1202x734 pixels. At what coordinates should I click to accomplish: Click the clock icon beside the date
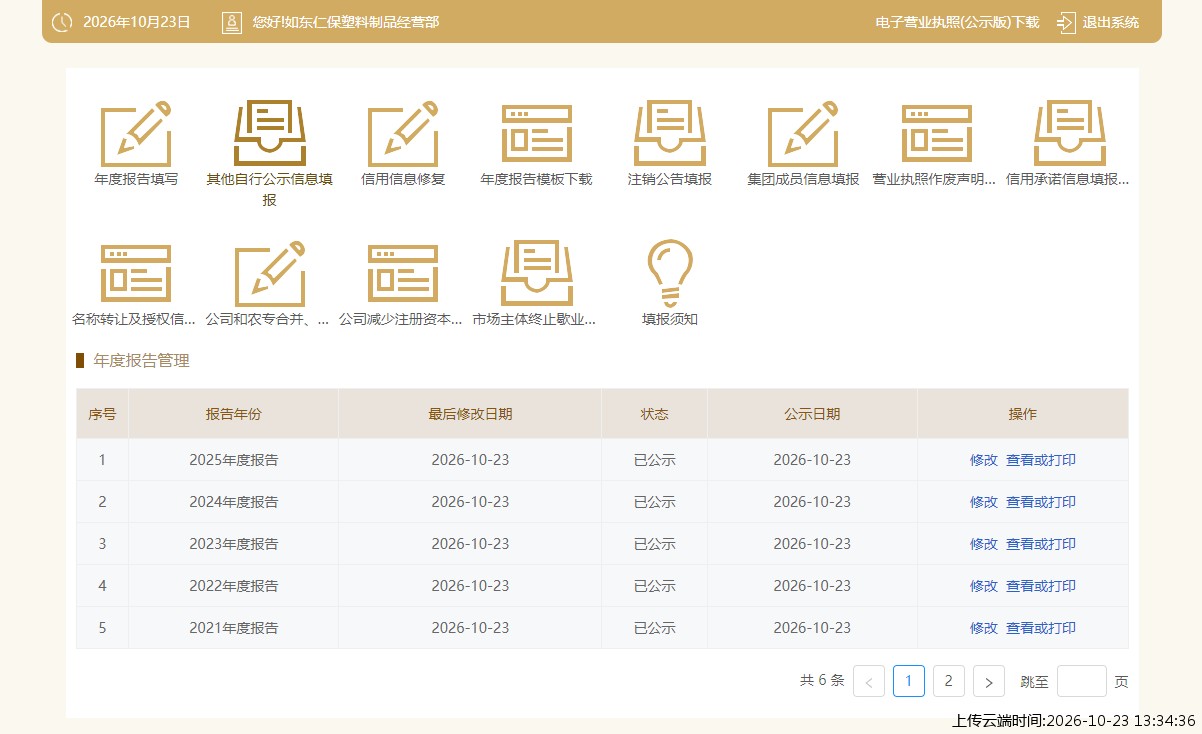coord(62,22)
